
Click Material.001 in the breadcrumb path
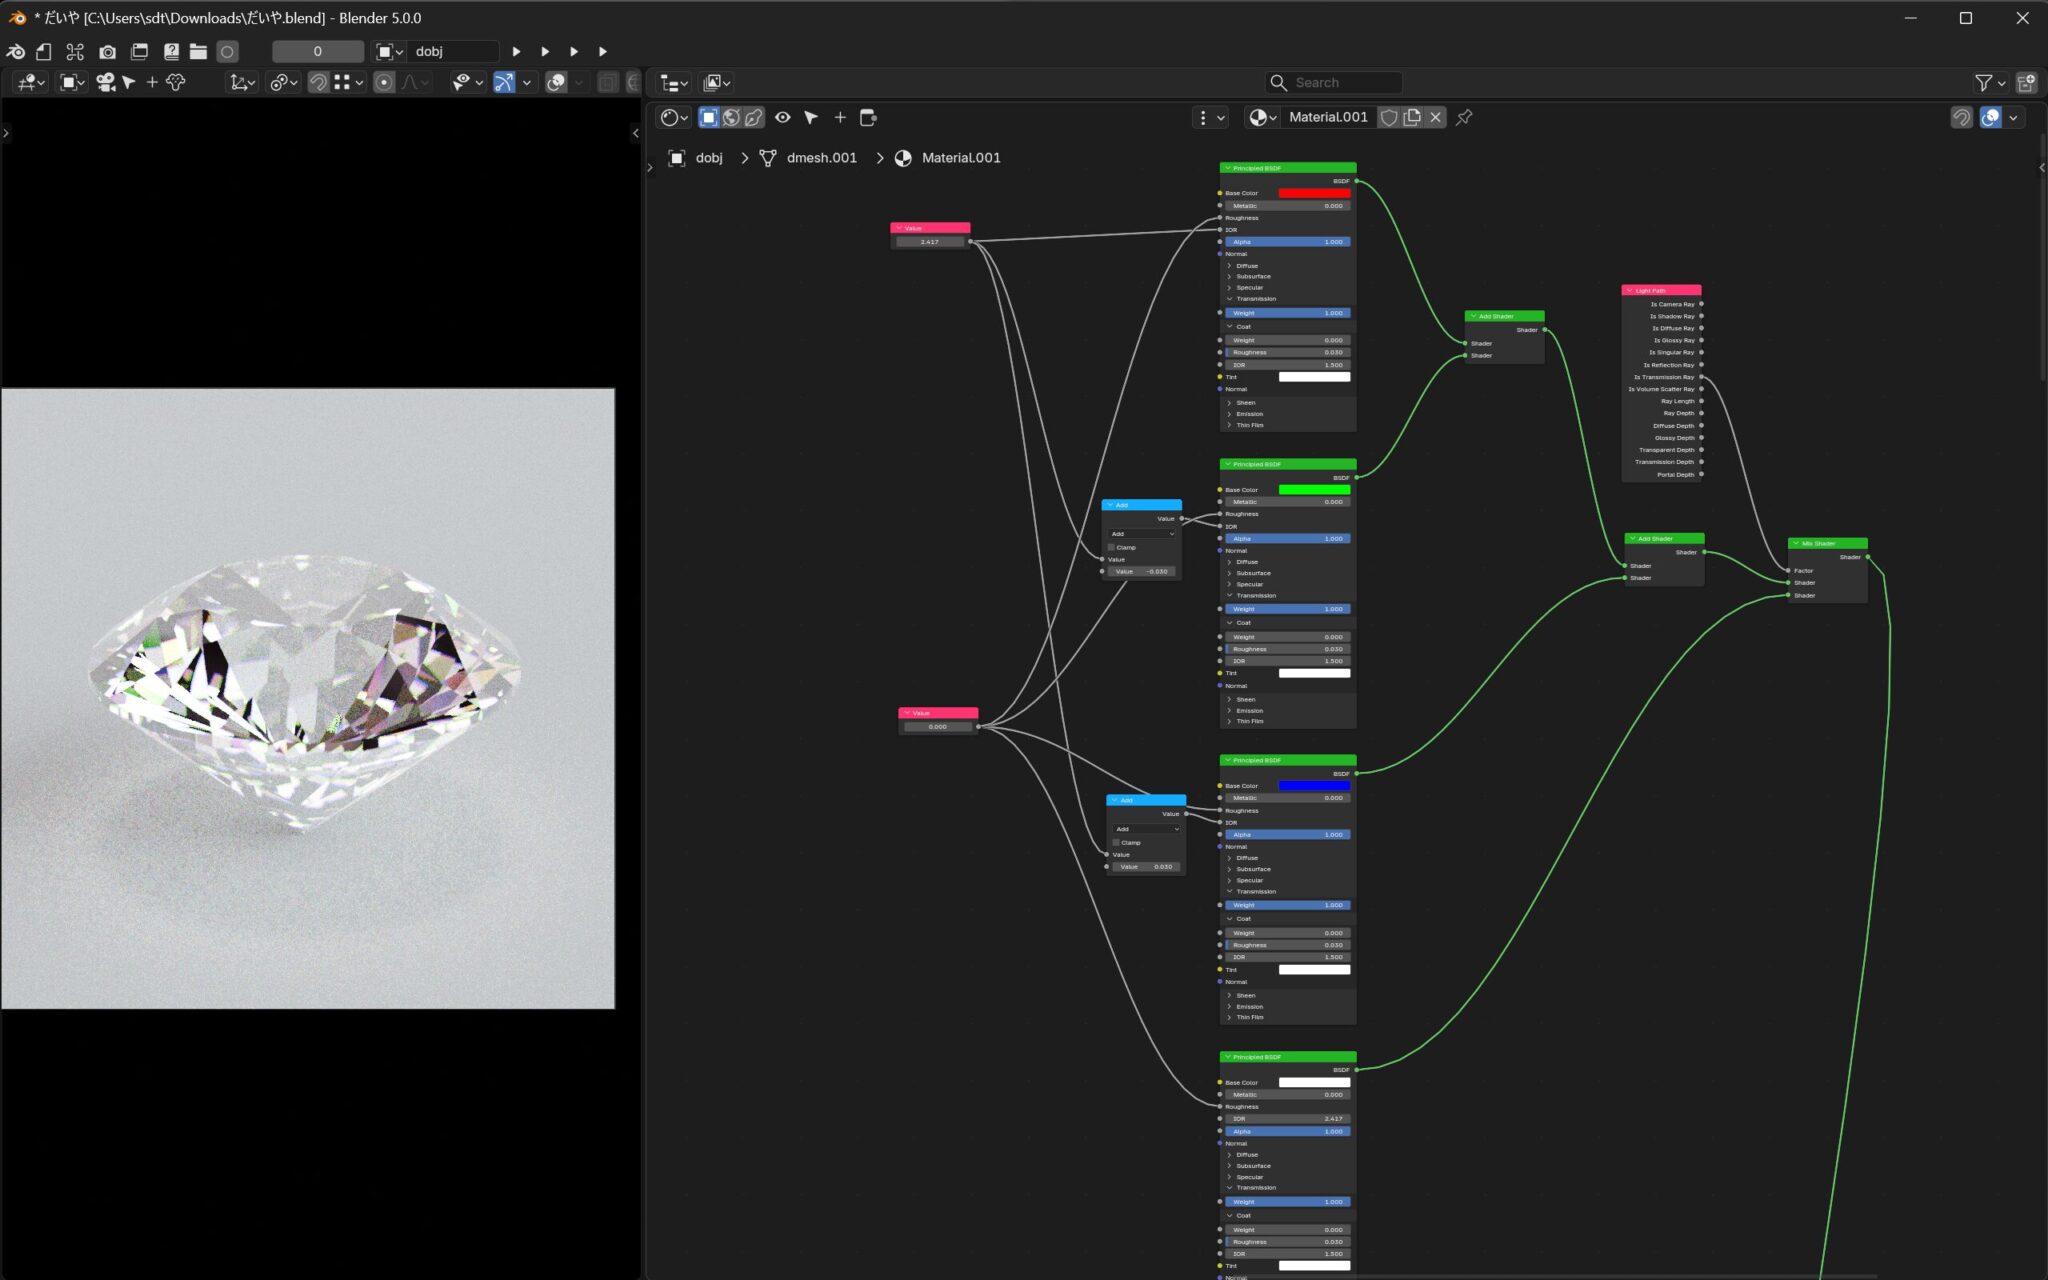point(960,158)
